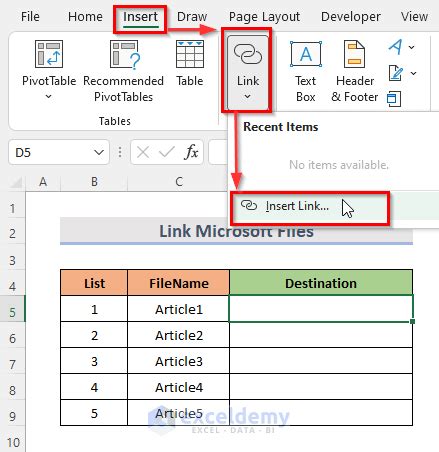
Task: Select the Article3 cell
Action: [x=178, y=361]
